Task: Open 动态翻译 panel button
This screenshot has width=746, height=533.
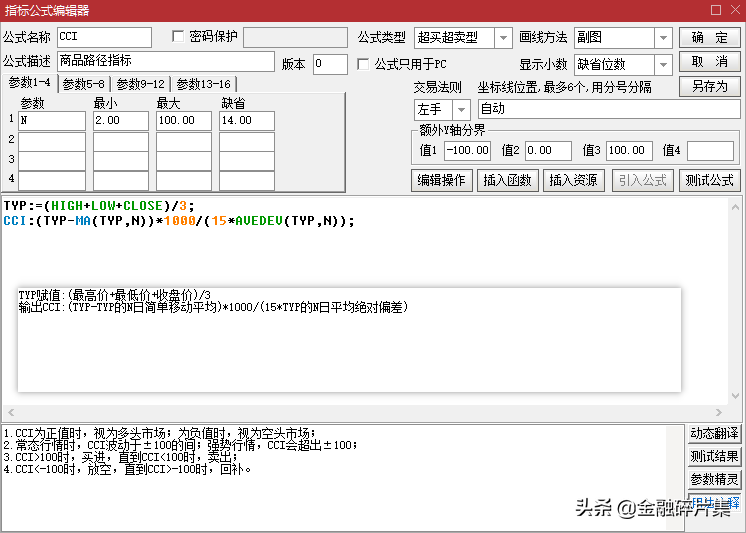Action: coord(714,433)
